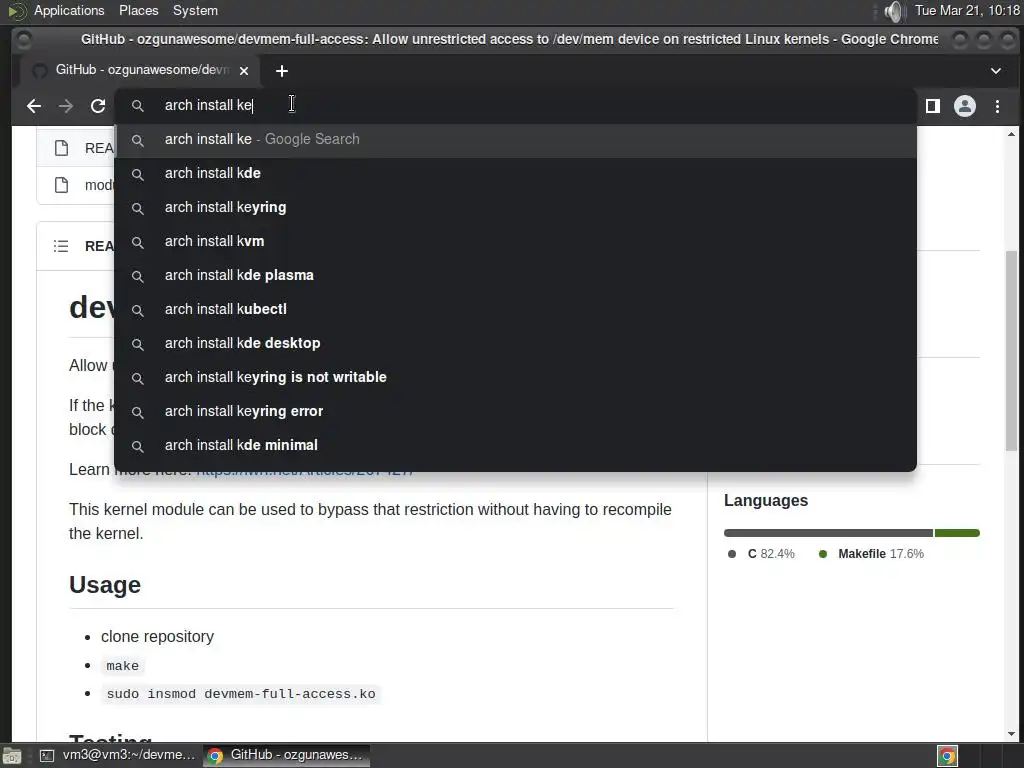Open the Chrome profile avatar menu
The image size is (1024, 768).
(965, 106)
